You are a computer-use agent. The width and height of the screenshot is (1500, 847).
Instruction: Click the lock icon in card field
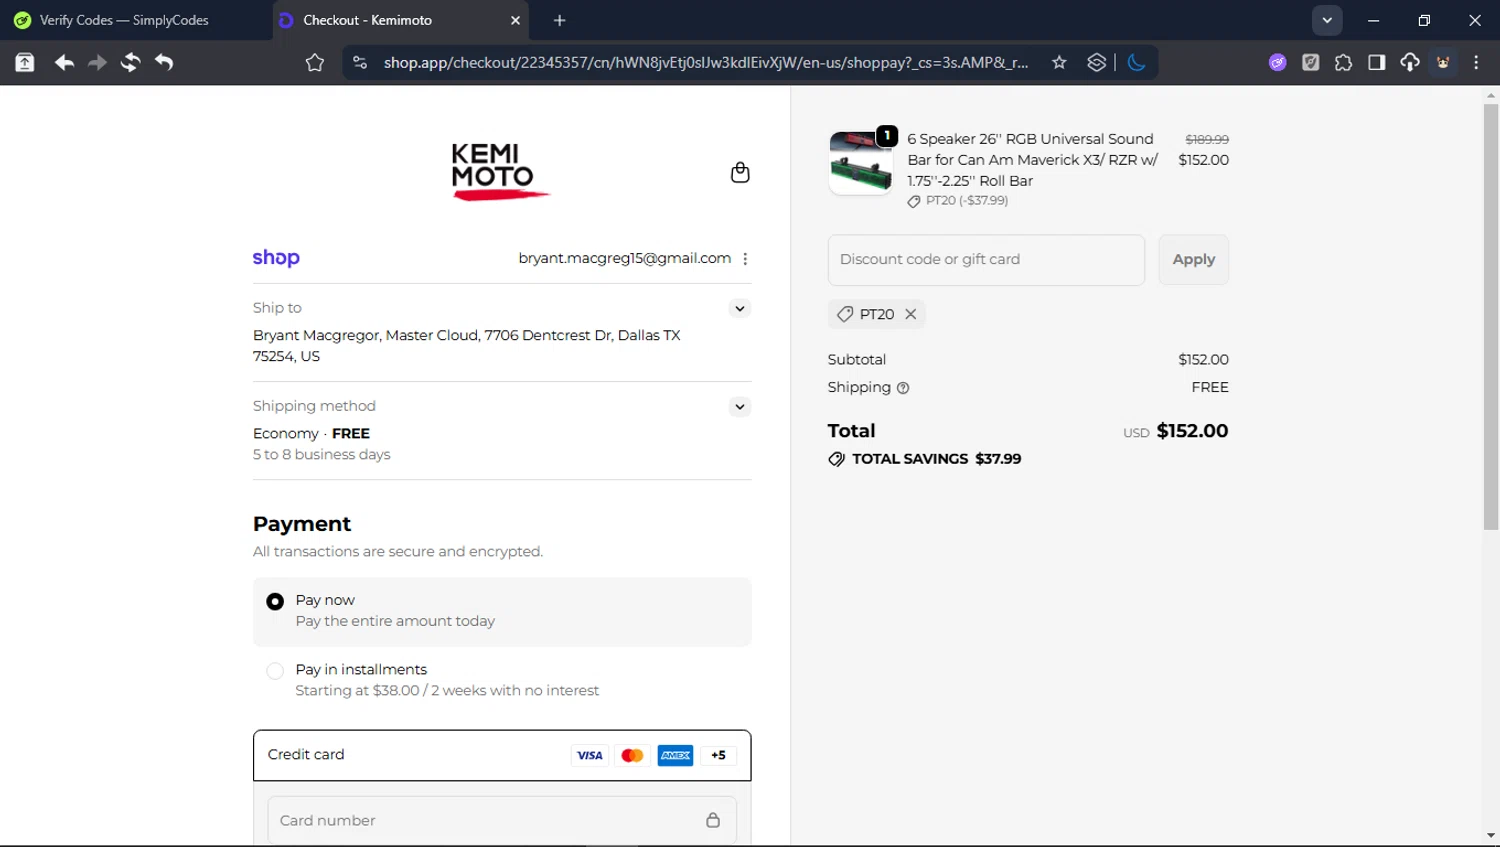coord(713,820)
